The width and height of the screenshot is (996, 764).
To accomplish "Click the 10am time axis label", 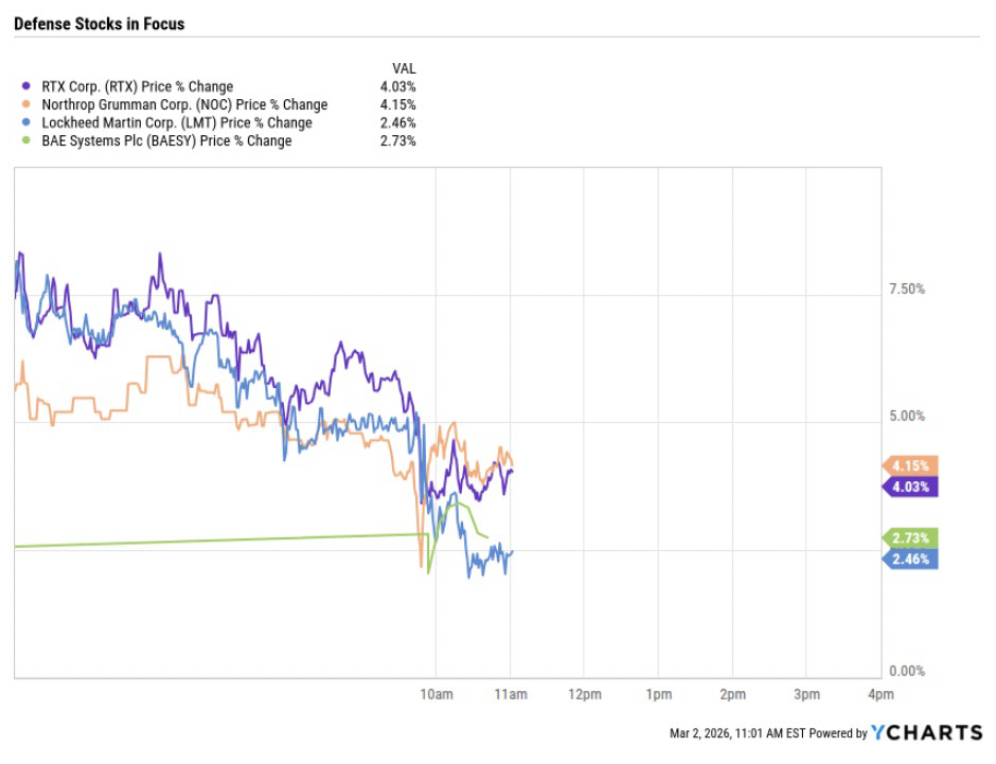I will coord(437,695).
